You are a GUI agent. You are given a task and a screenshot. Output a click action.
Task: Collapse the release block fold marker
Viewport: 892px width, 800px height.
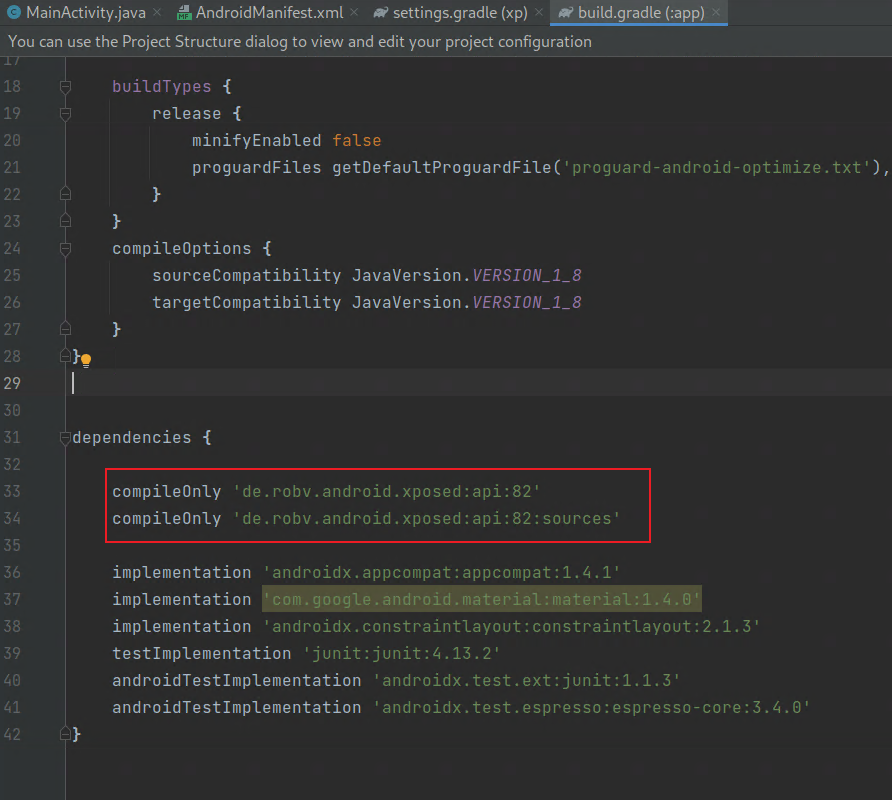[x=66, y=114]
